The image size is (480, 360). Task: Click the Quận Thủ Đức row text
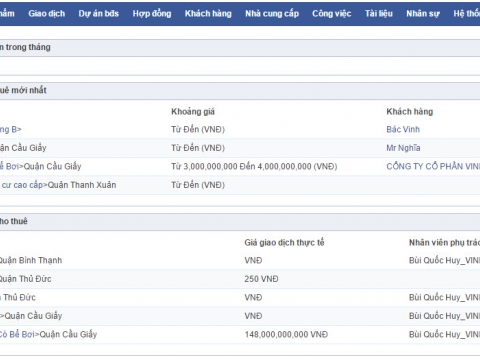coord(25,279)
